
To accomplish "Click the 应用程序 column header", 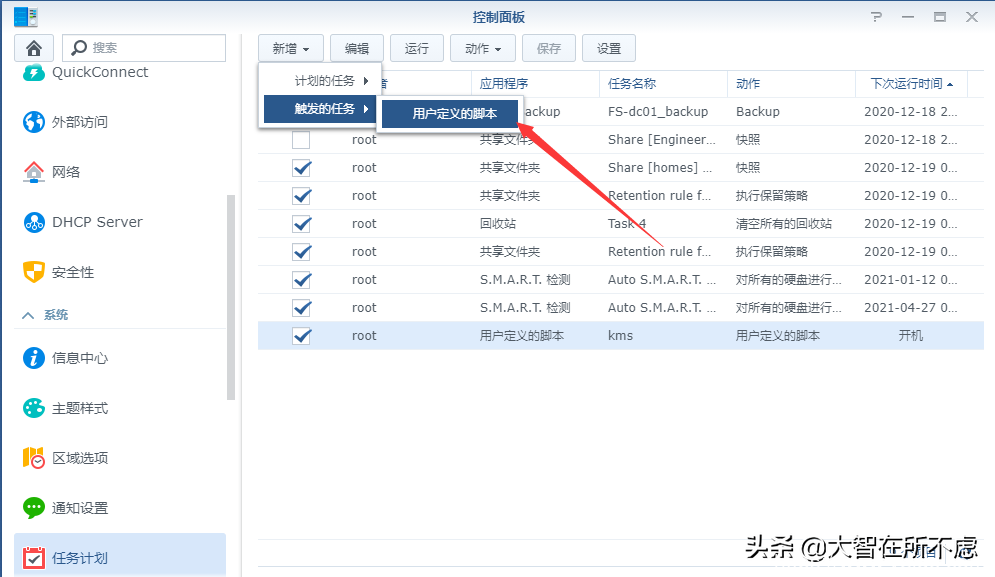I will pyautogui.click(x=535, y=84).
